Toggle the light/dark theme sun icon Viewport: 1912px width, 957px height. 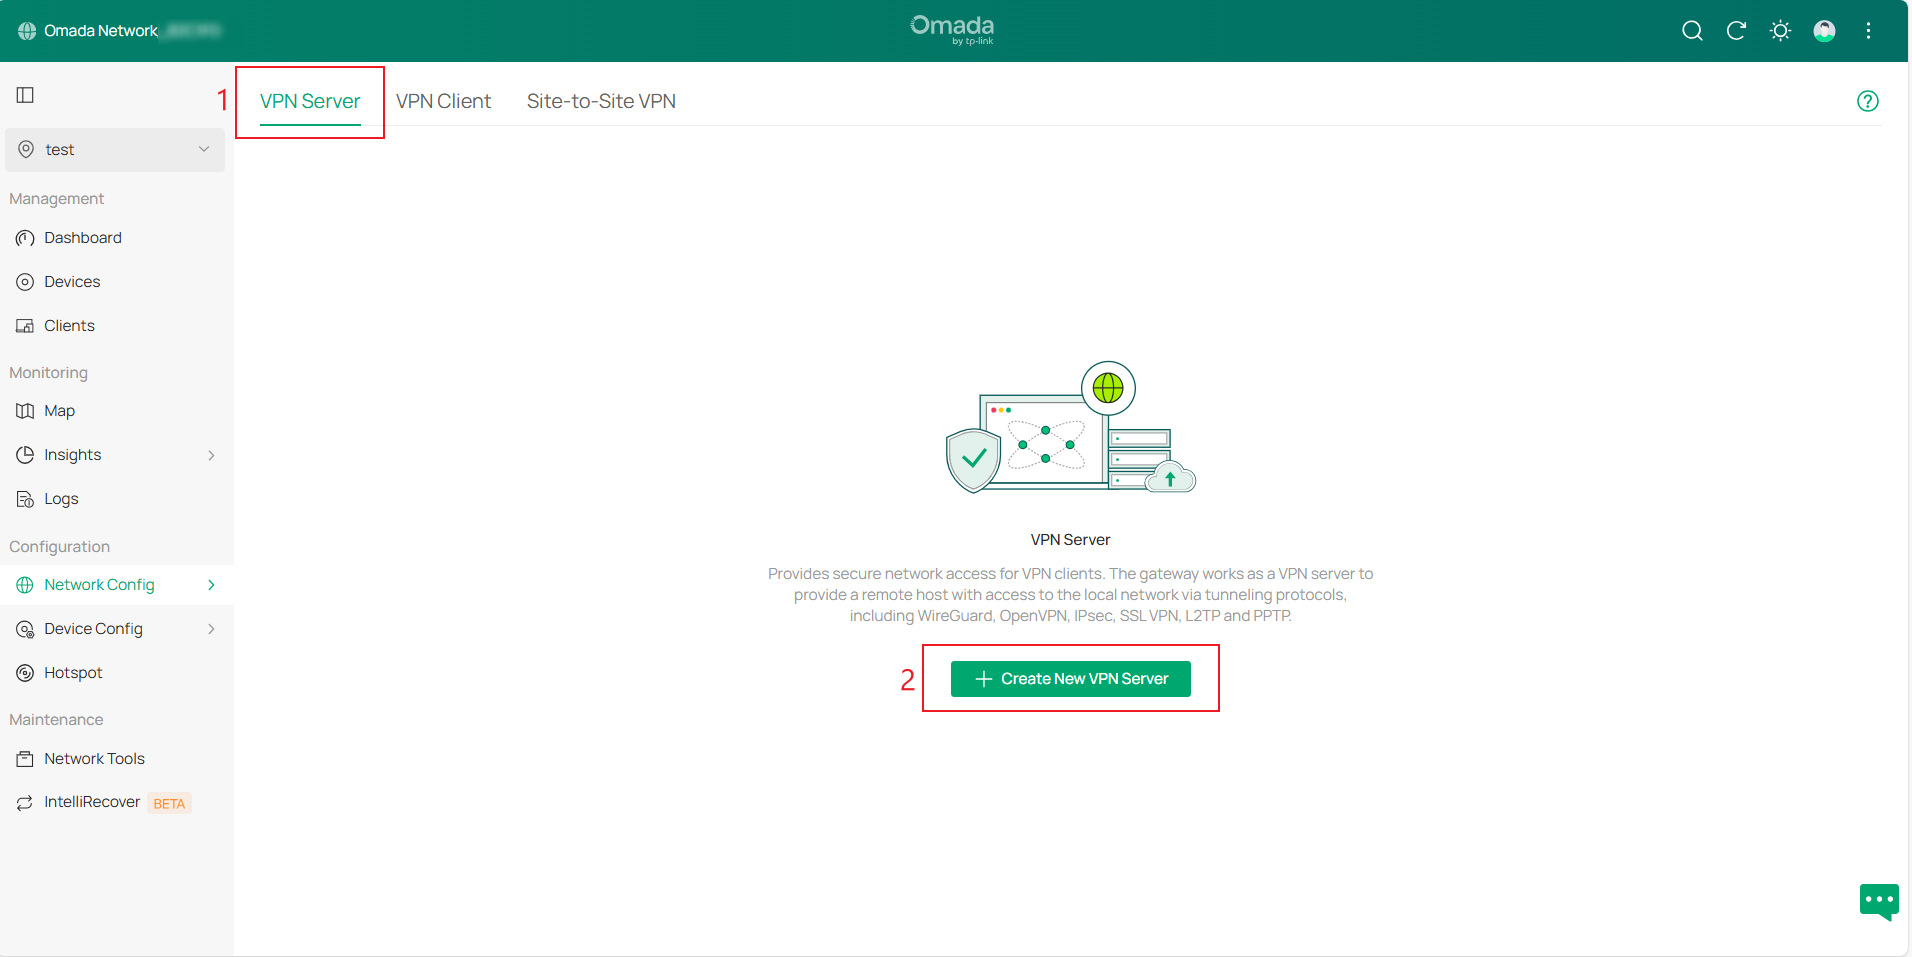[1780, 31]
